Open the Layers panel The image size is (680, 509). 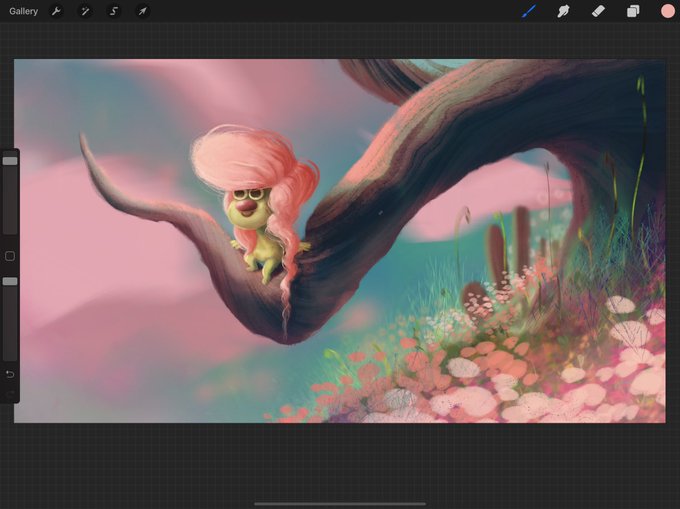click(633, 11)
